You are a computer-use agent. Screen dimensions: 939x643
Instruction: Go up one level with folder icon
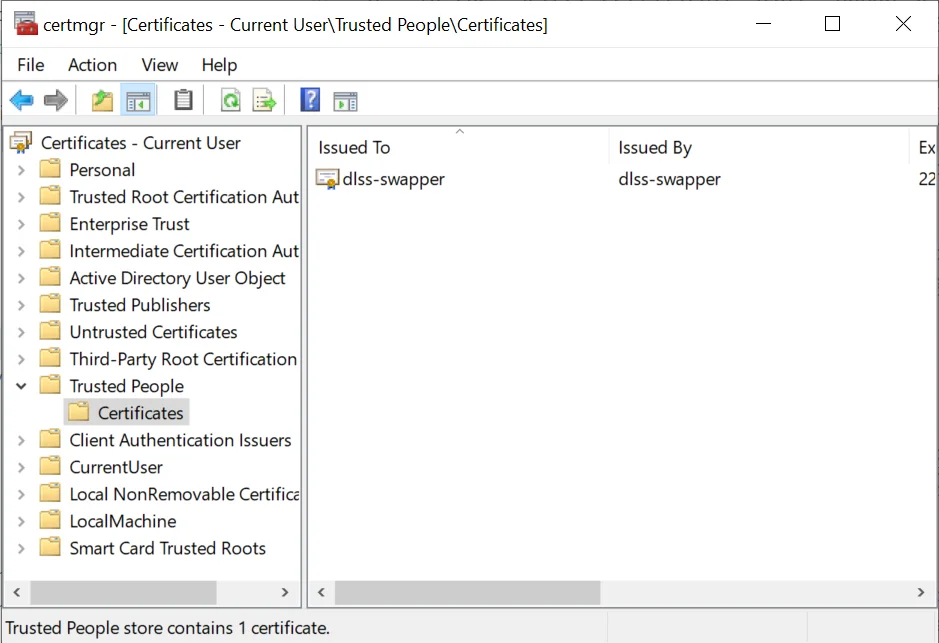[x=102, y=100]
